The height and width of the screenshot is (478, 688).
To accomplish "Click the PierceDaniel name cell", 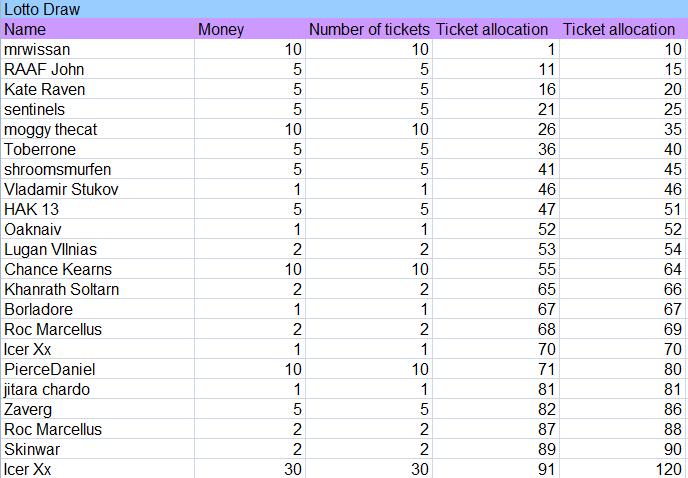I will pyautogui.click(x=52, y=370).
